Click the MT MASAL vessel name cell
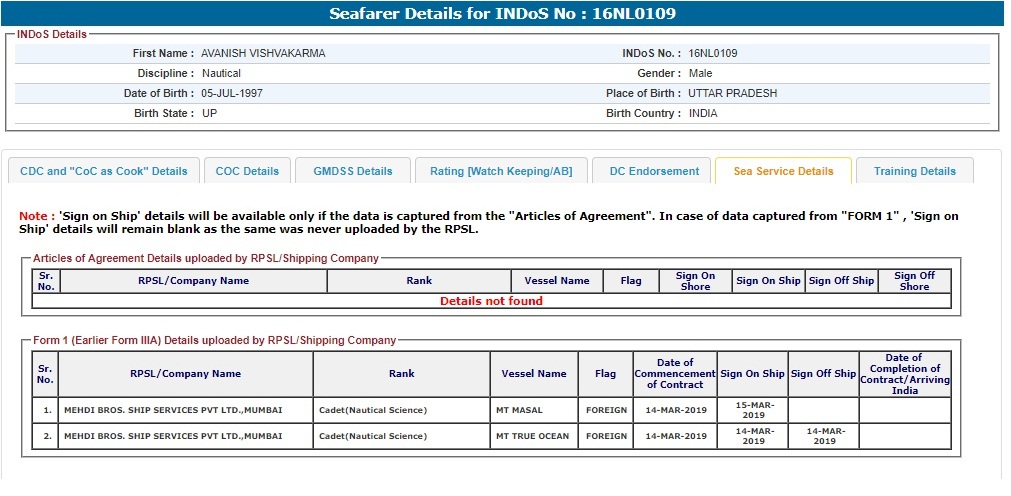1011x496 pixels. click(x=522, y=410)
